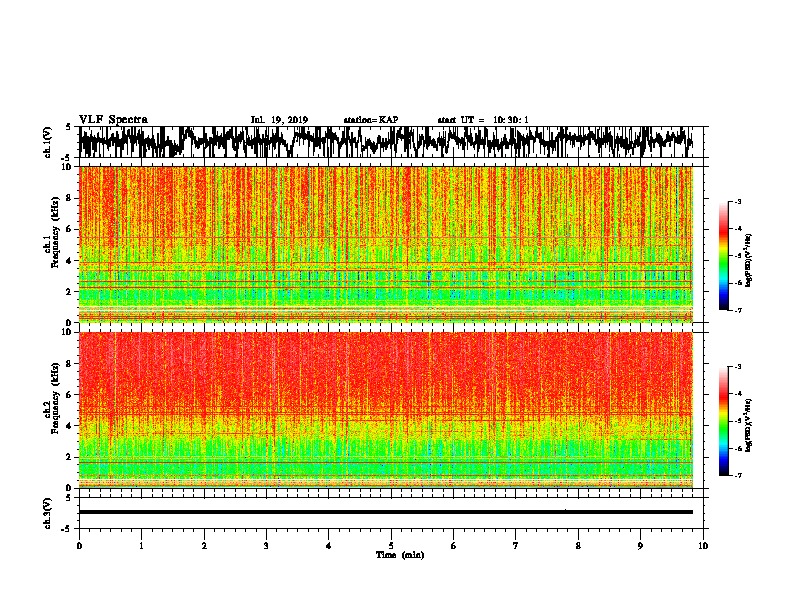Click the time axis tick label "10"

point(703,546)
